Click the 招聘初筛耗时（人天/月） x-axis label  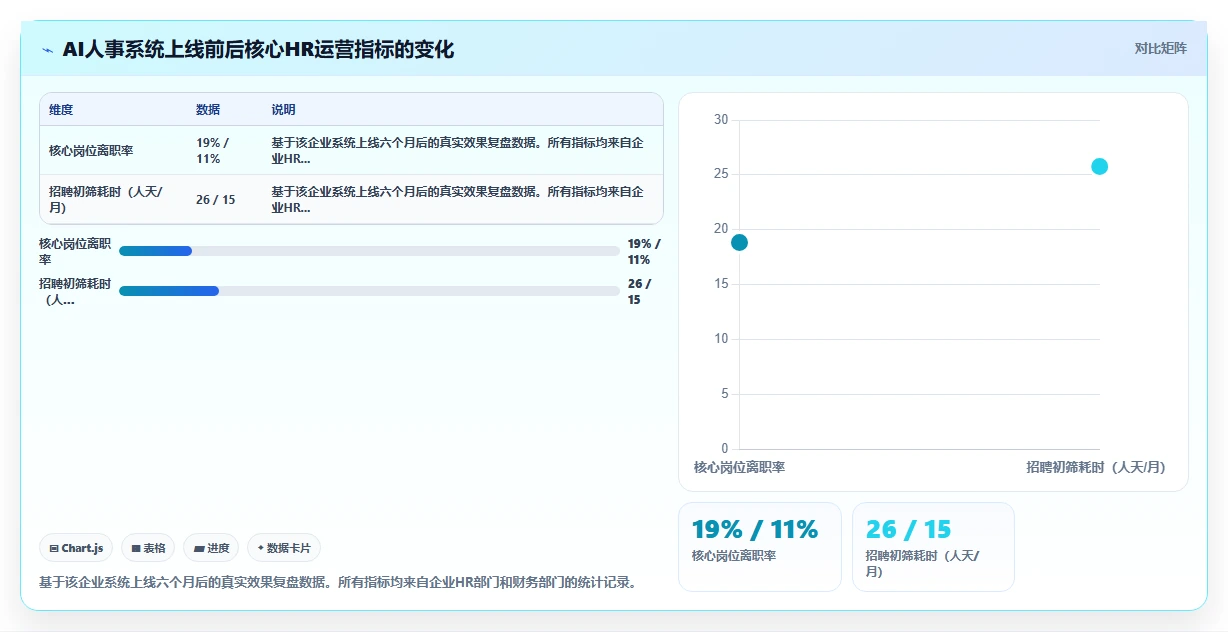pos(1096,467)
